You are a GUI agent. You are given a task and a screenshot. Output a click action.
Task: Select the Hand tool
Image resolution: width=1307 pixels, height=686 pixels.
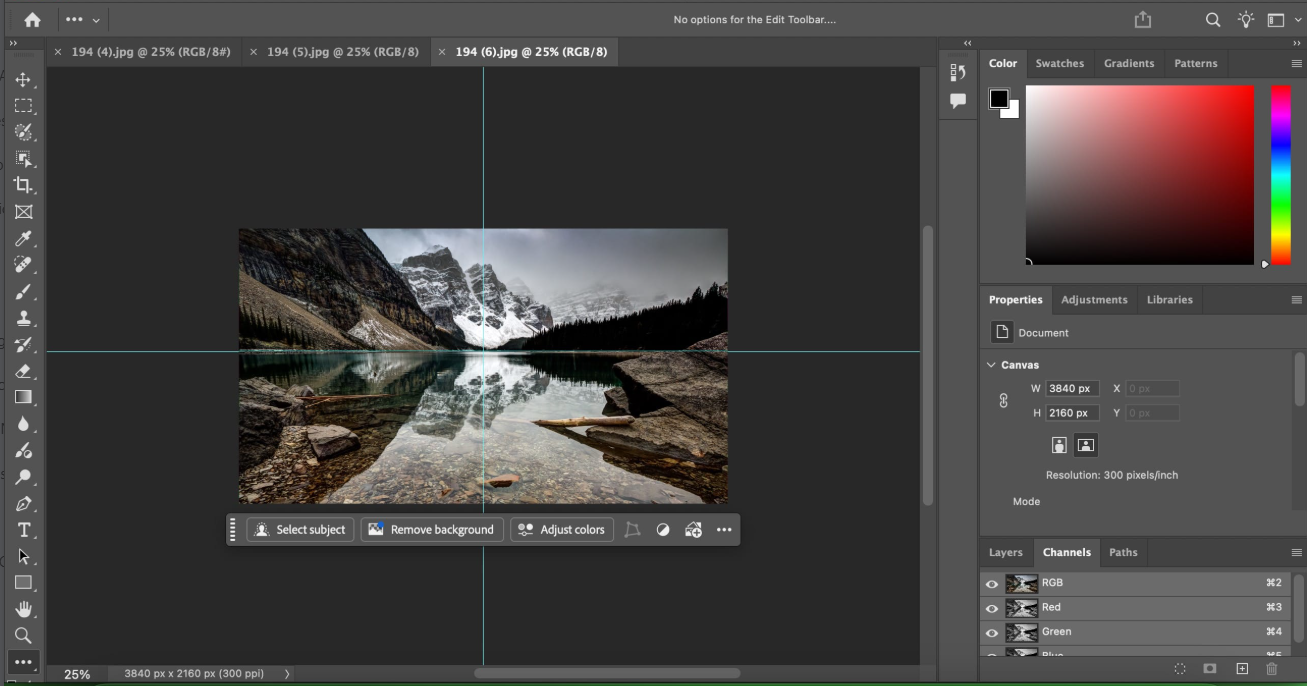pyautogui.click(x=23, y=609)
